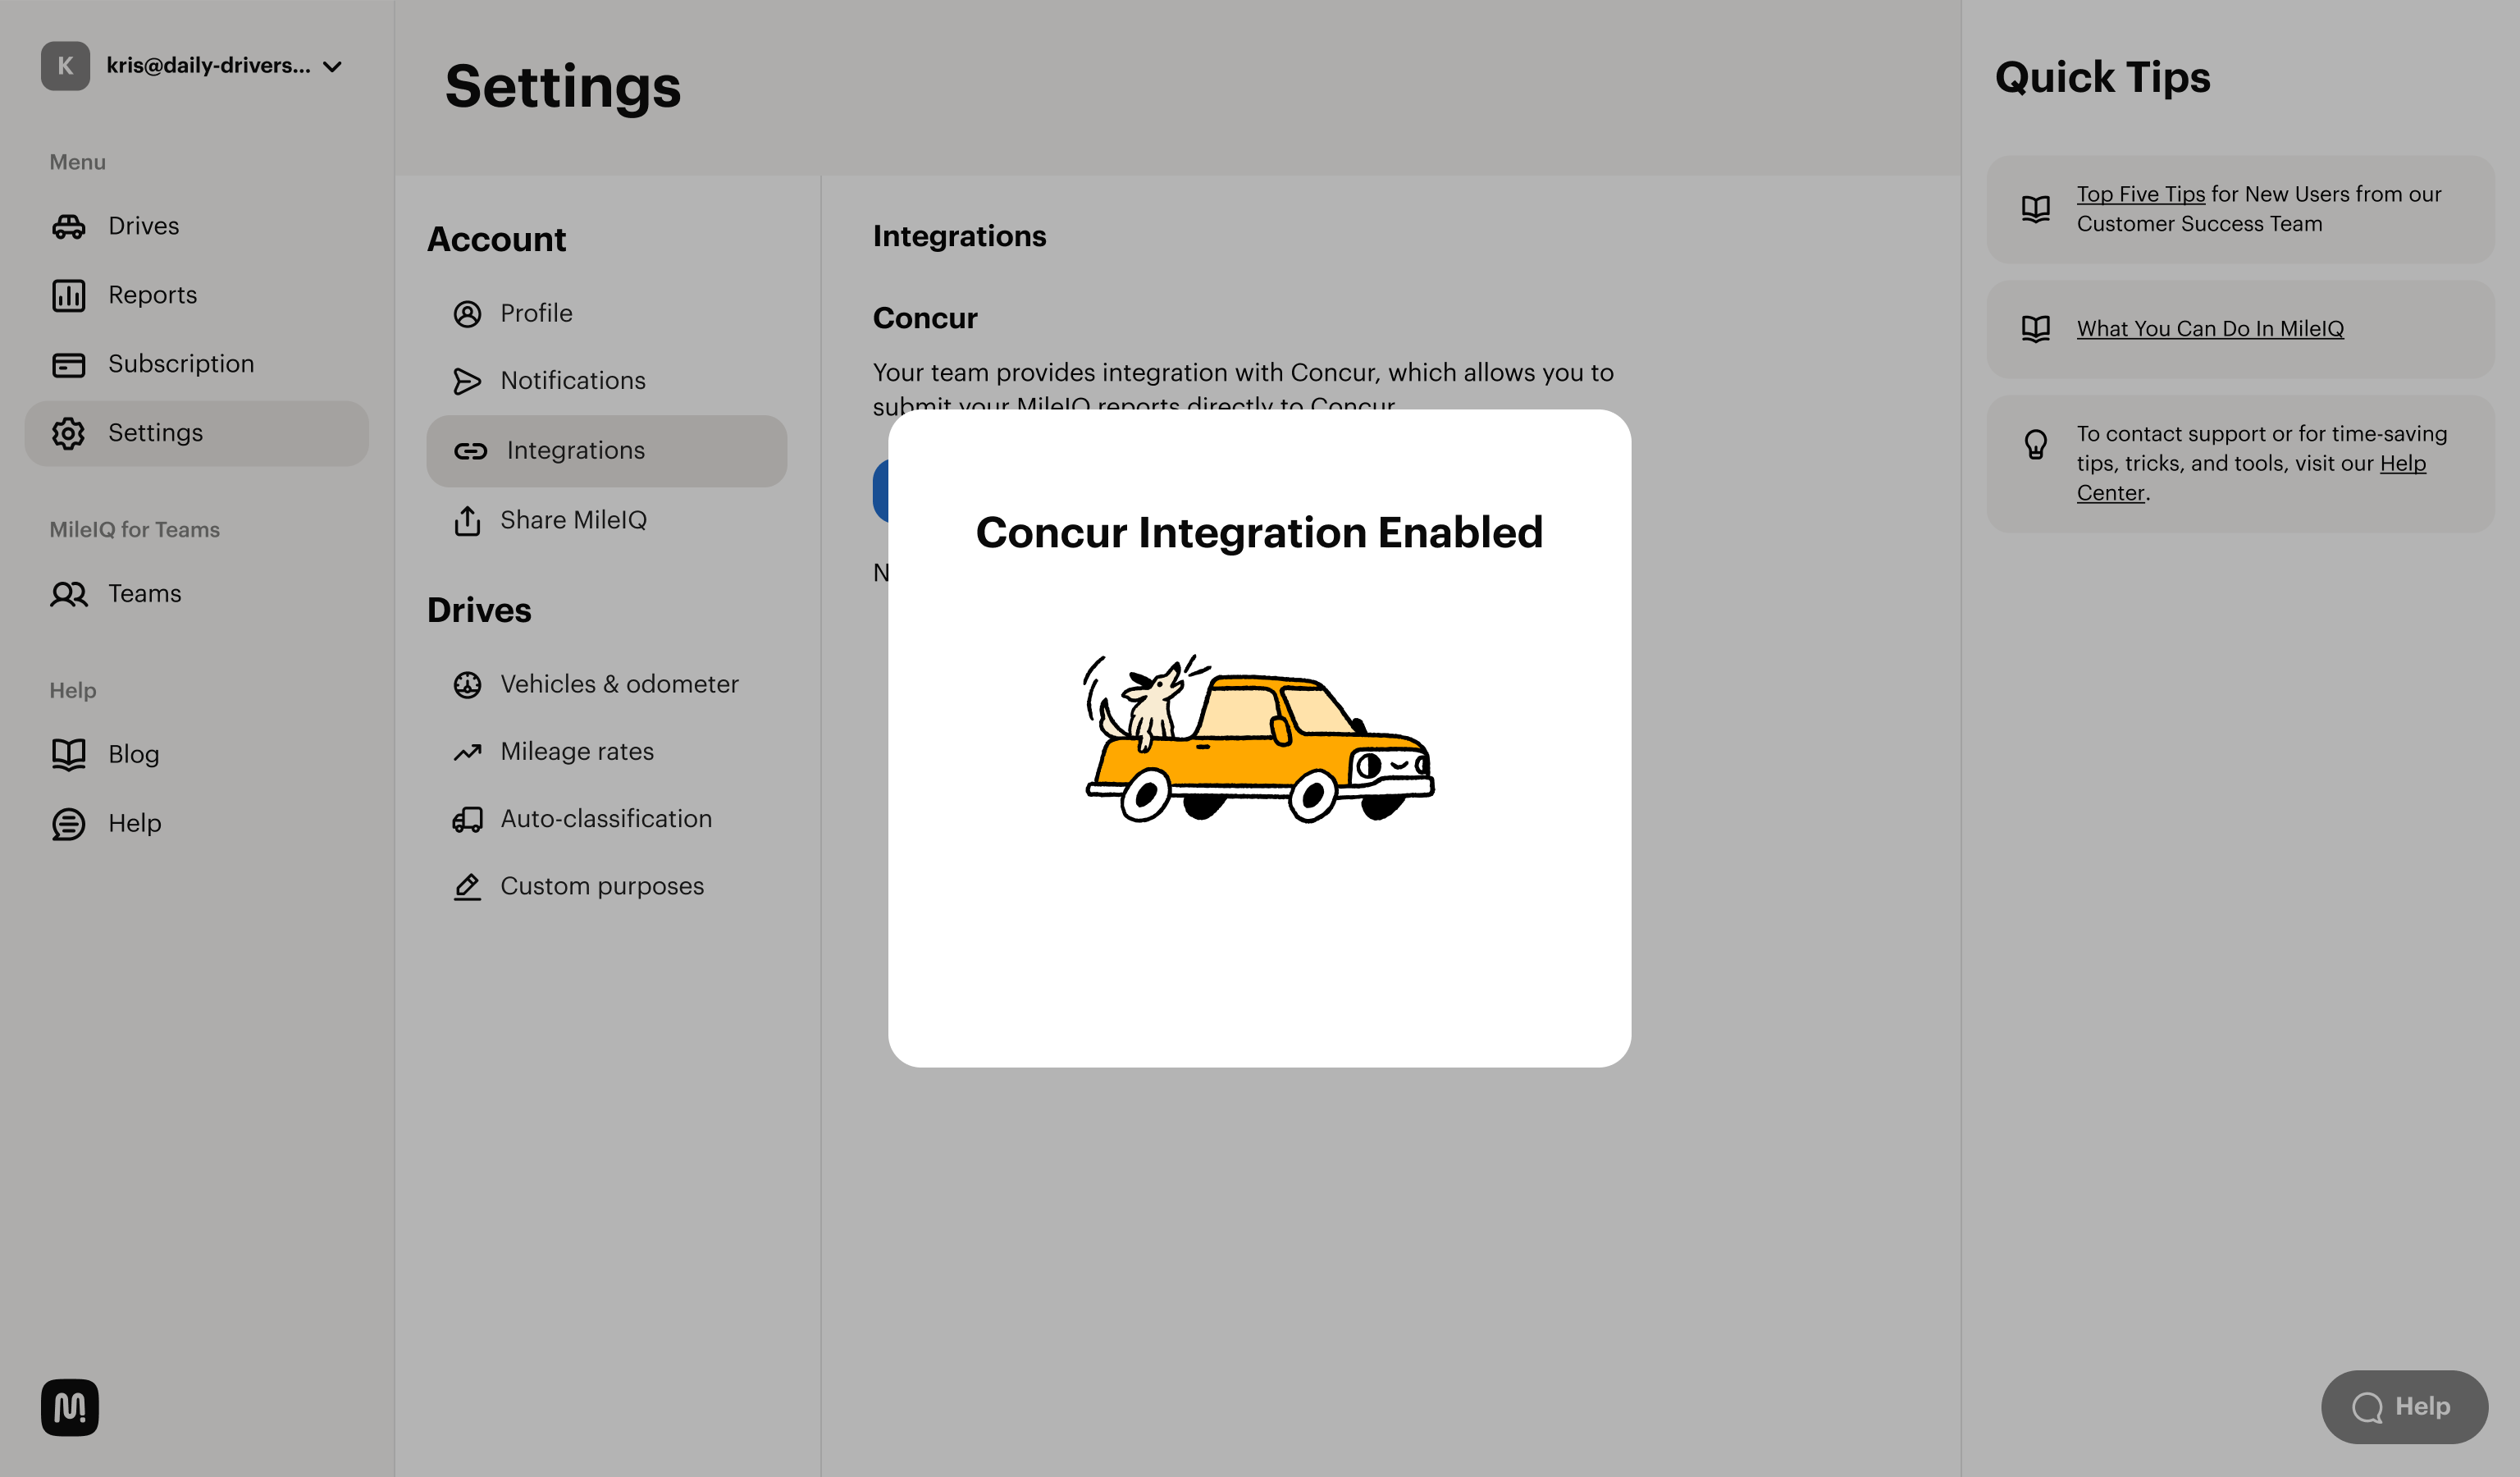Click the Vehicles & odometer gauge icon
The width and height of the screenshot is (2520, 1477).
(467, 684)
